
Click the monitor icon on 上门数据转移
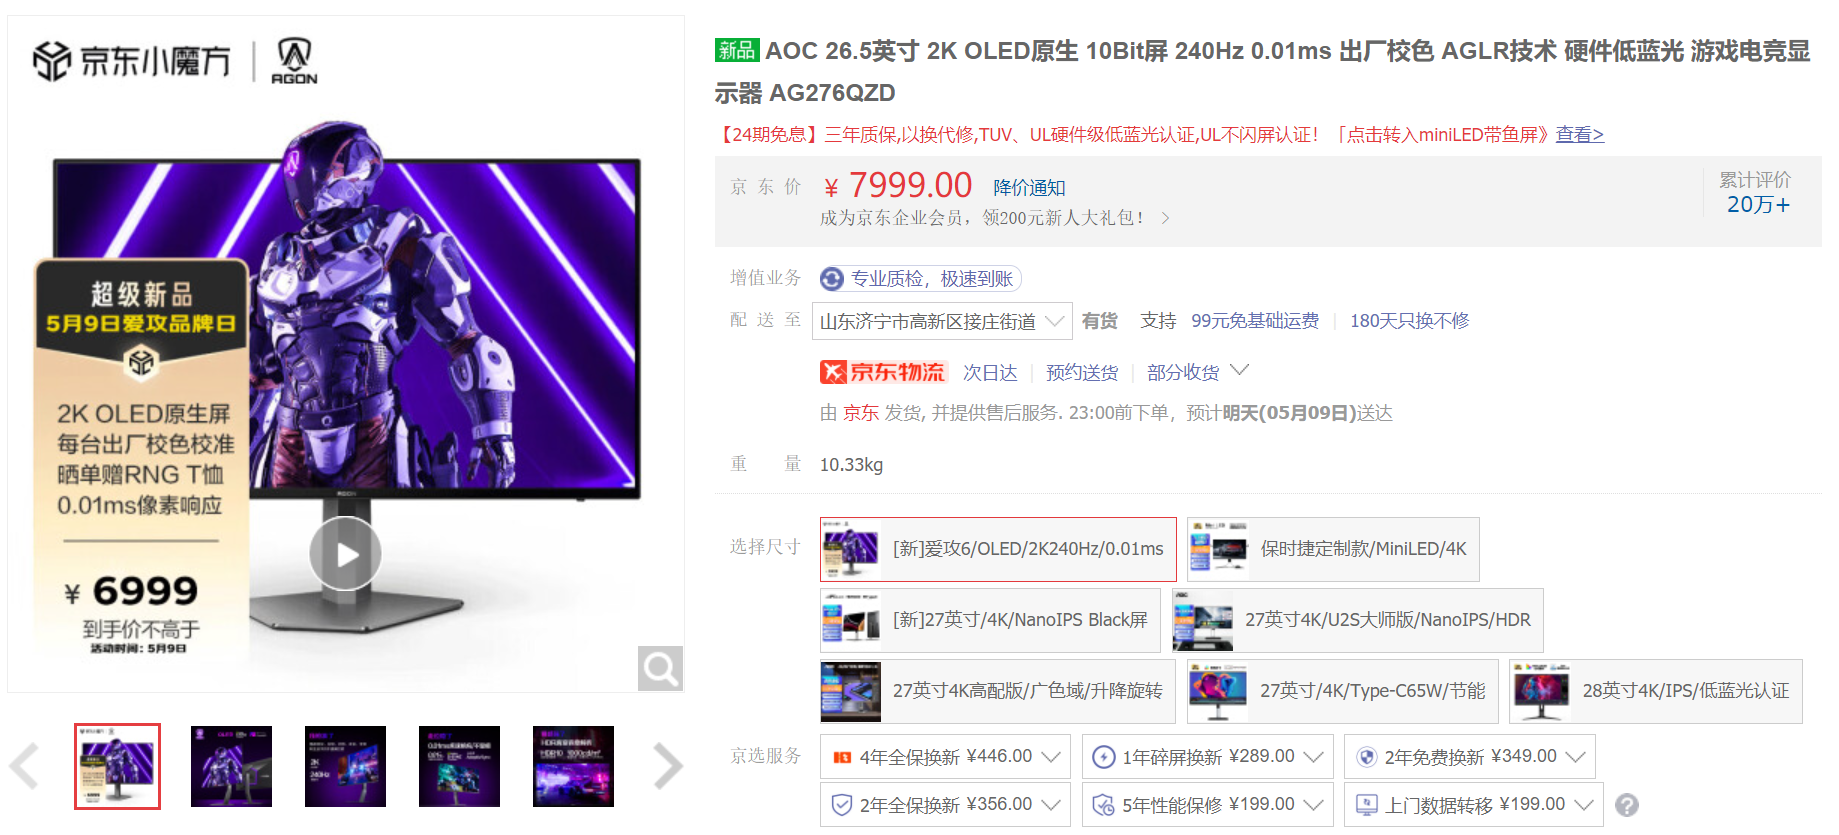click(x=1366, y=805)
